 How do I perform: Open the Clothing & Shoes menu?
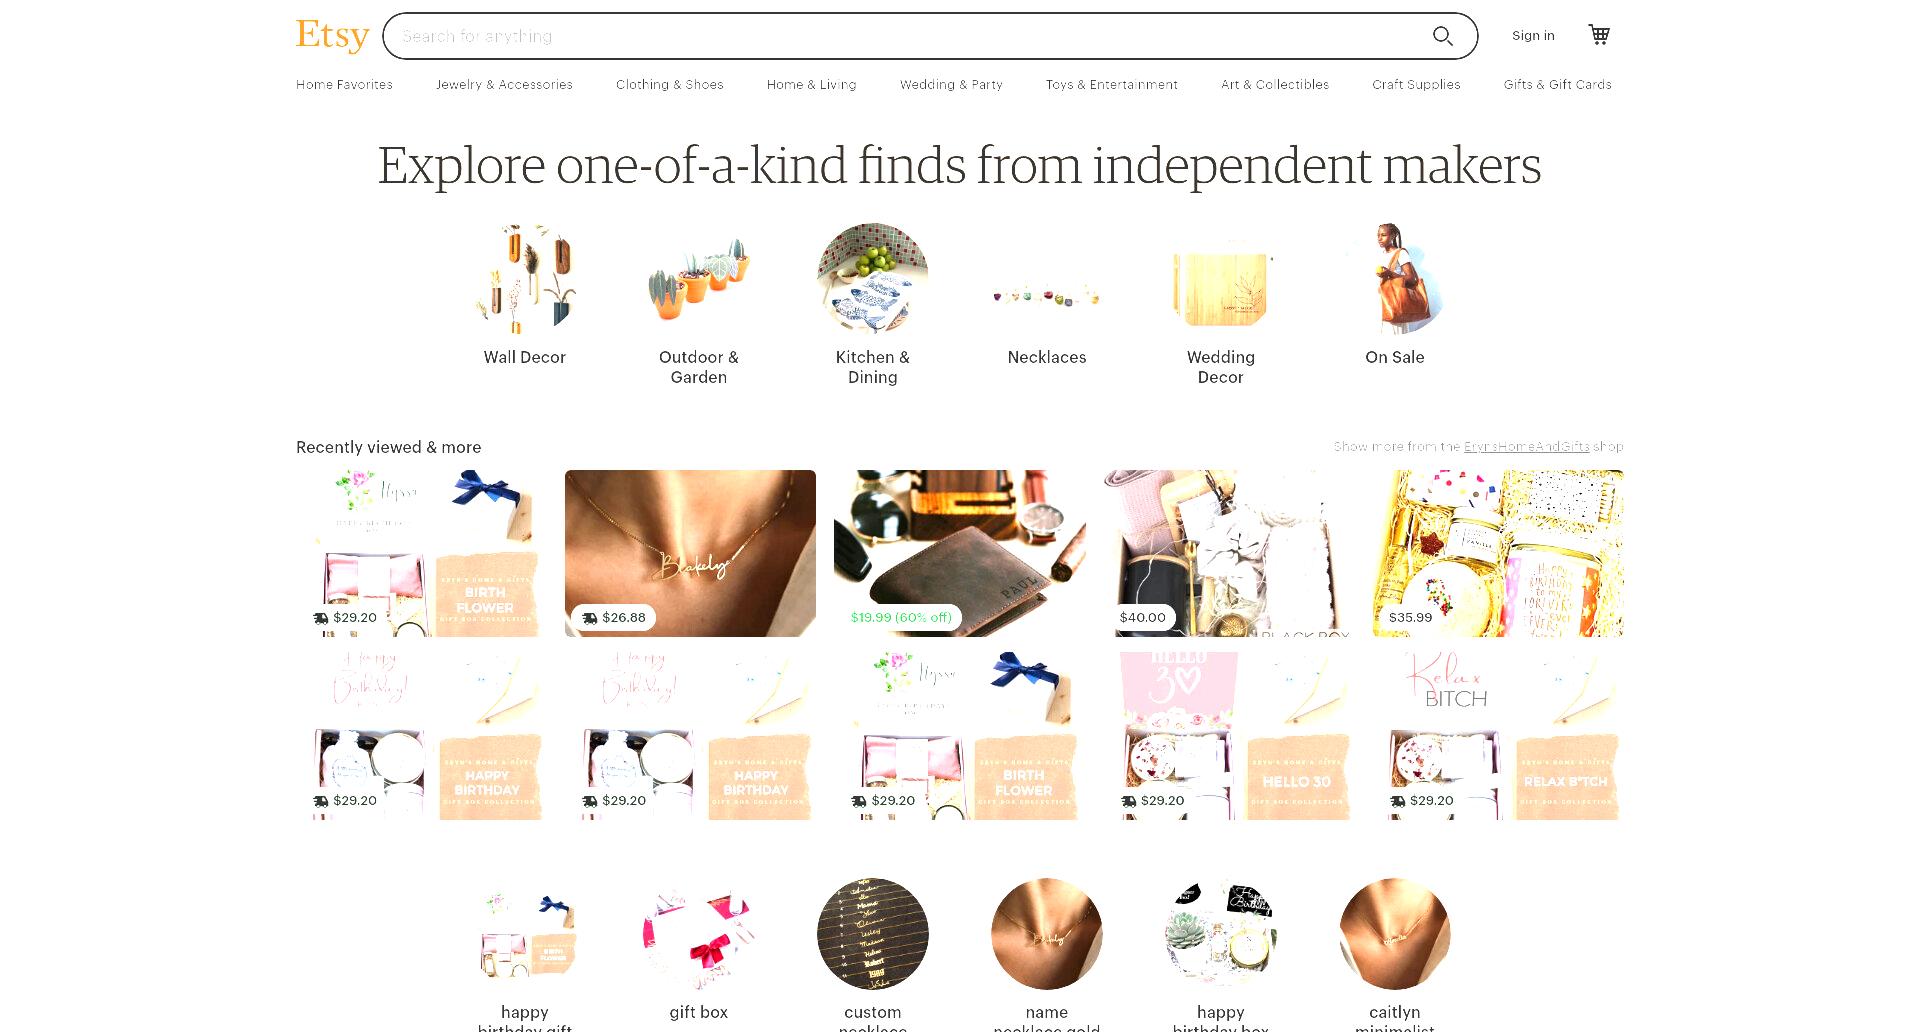[670, 85]
